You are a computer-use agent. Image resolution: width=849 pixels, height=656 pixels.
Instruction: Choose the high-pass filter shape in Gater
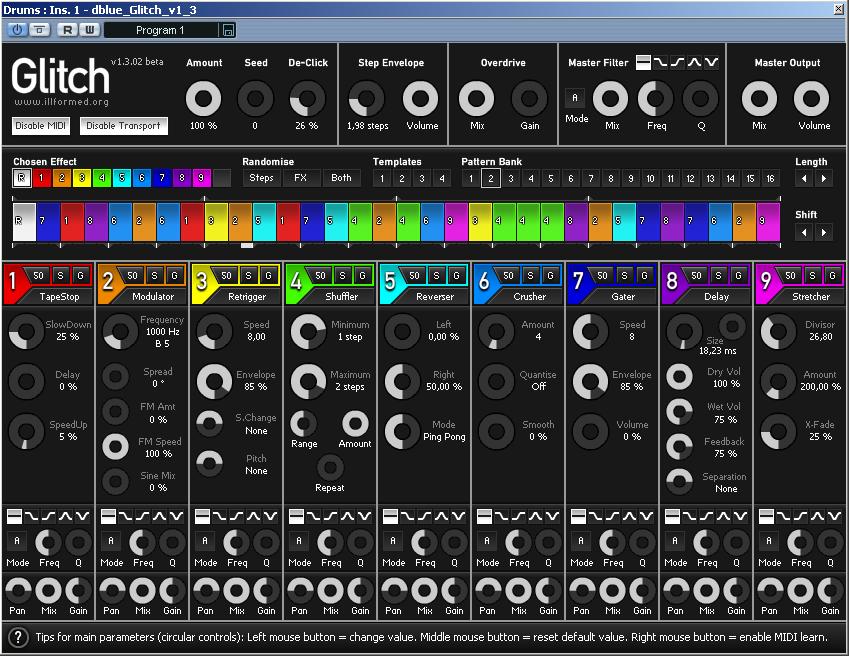point(612,516)
